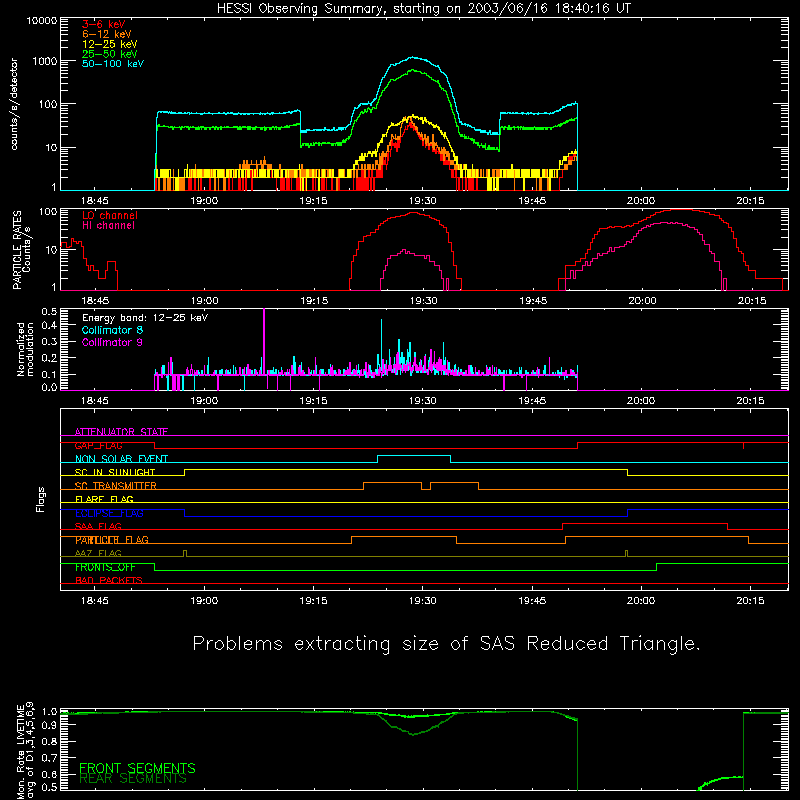Click the Mon. Rate LIVETIME axis label
The height and width of the screenshot is (800, 800).
pos(25,751)
